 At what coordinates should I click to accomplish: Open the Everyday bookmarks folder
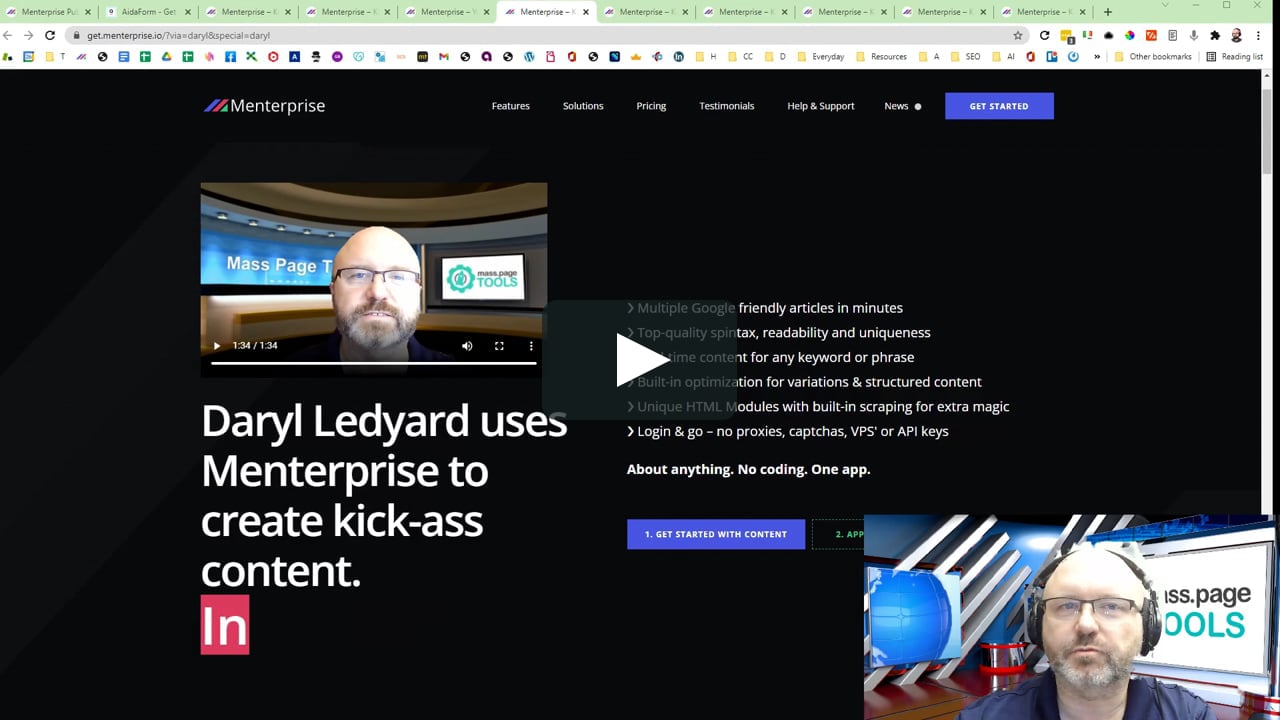(820, 57)
